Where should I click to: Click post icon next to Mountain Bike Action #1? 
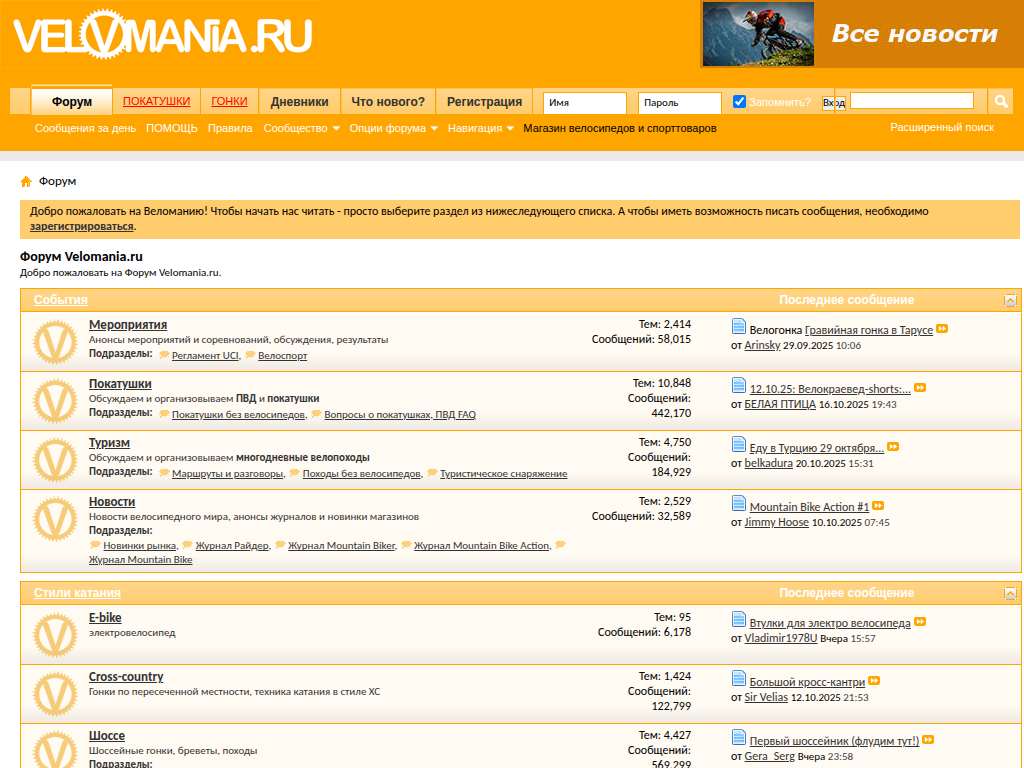click(739, 504)
